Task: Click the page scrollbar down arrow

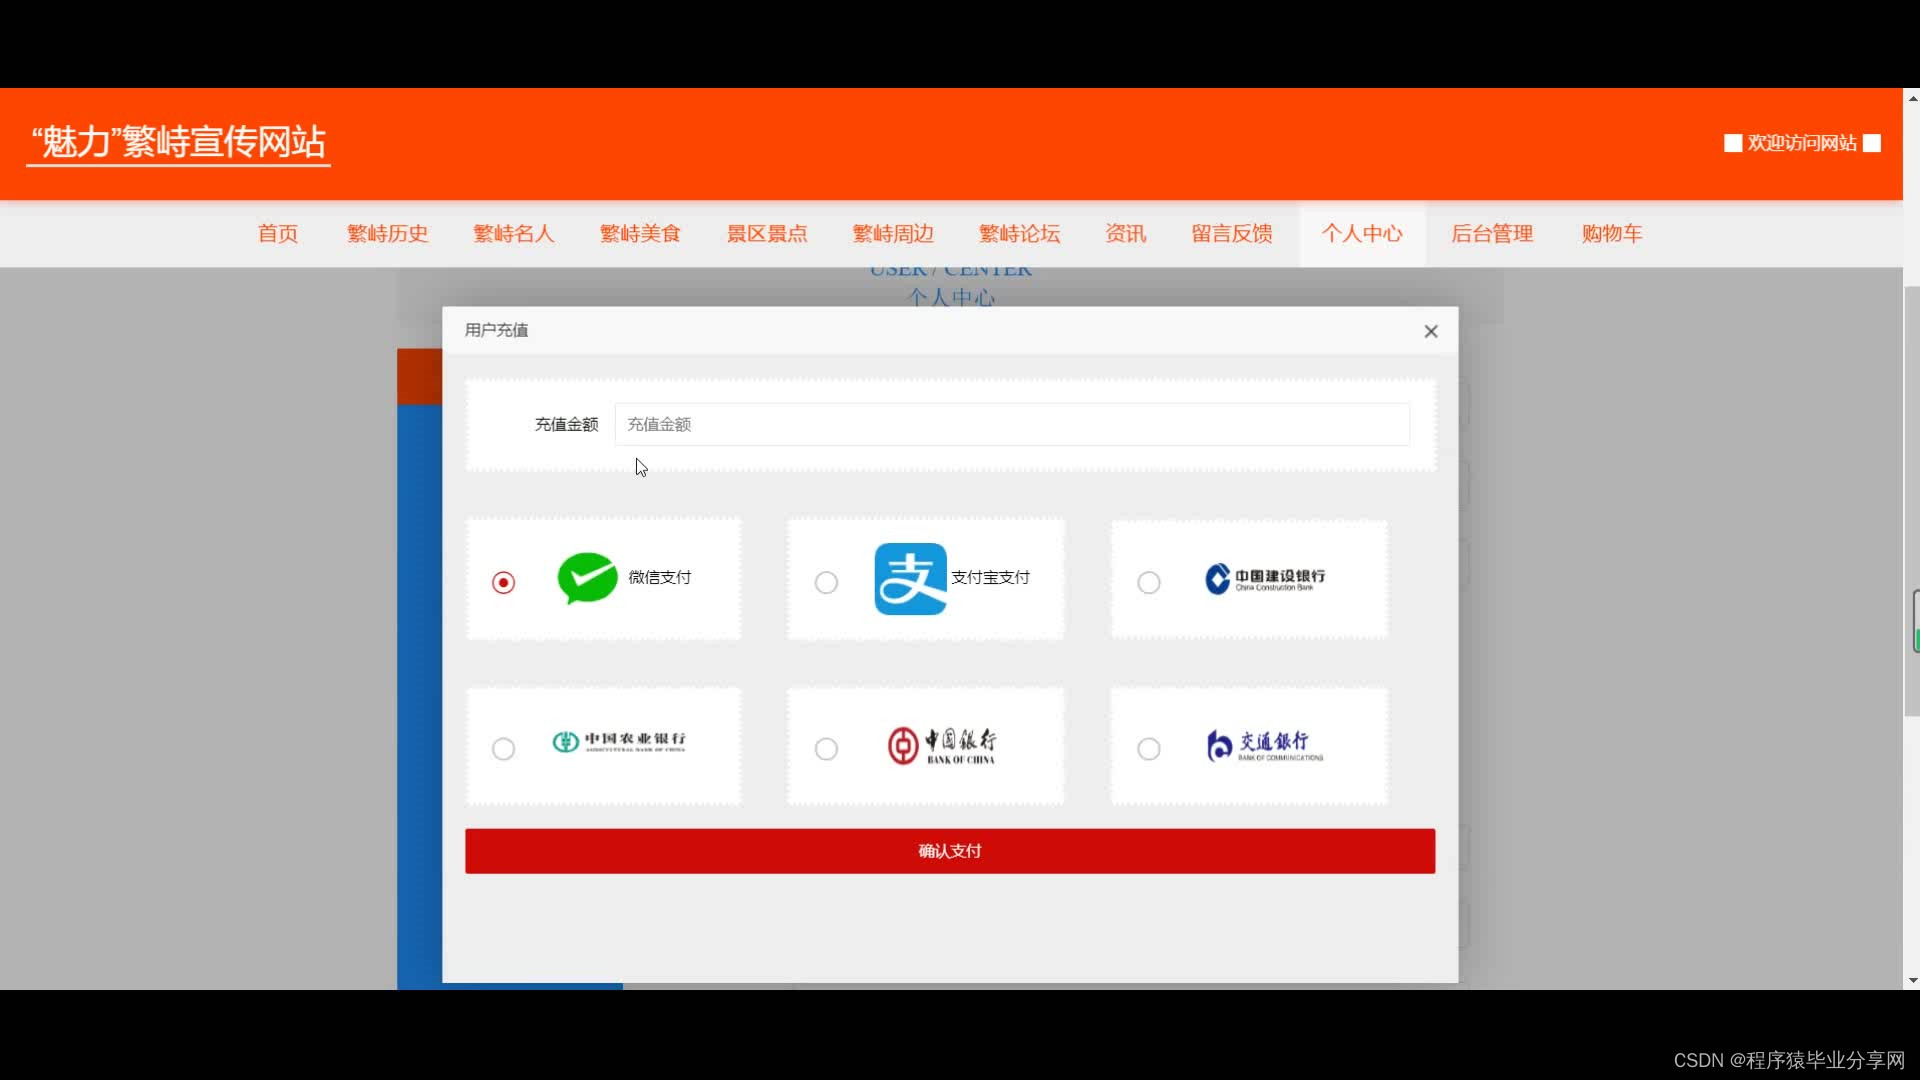Action: [1912, 980]
